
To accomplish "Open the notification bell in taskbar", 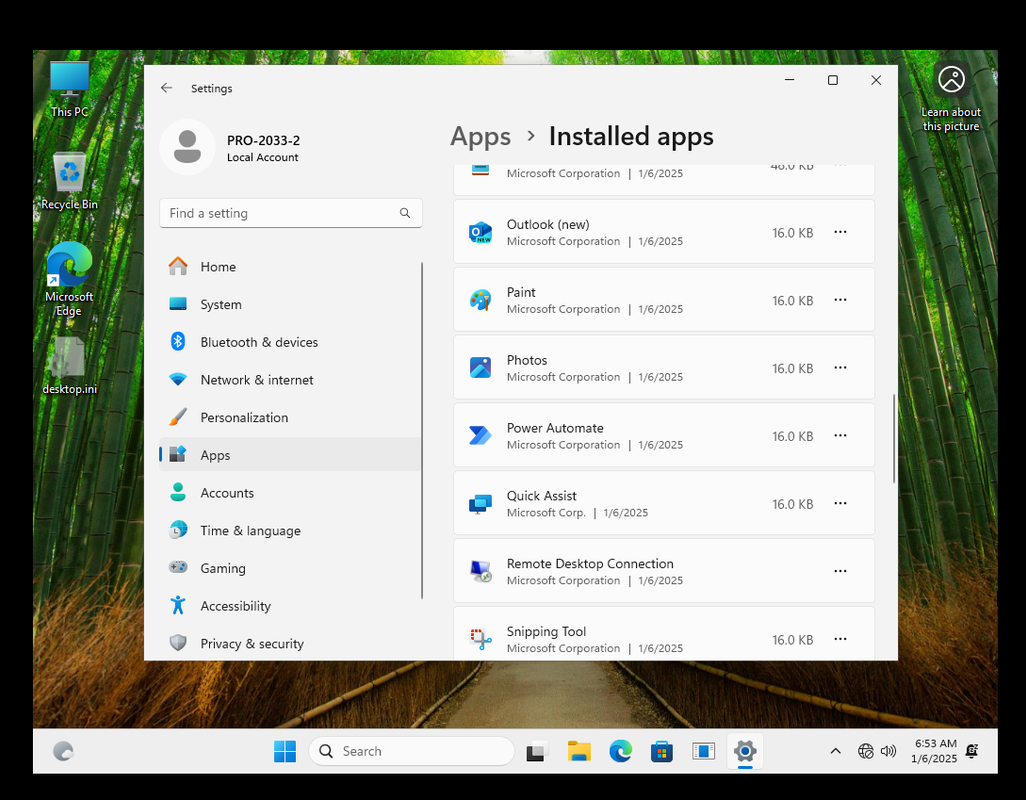I will pyautogui.click(x=972, y=752).
